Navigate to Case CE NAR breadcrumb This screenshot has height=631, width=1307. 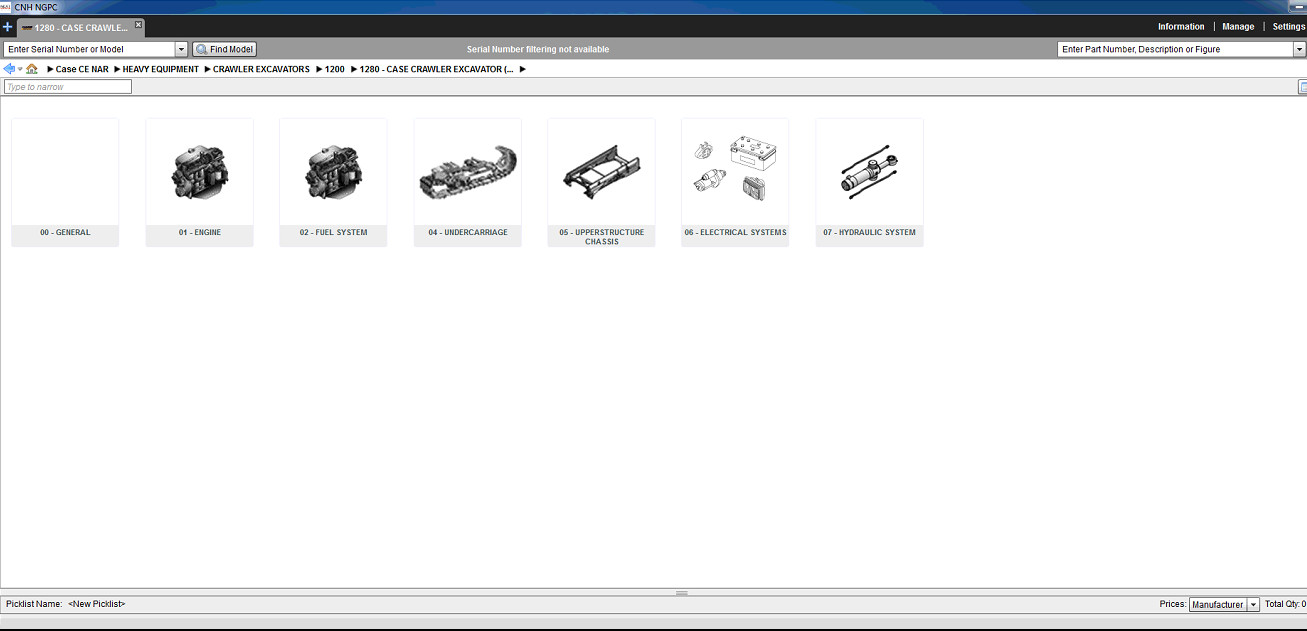[82, 70]
